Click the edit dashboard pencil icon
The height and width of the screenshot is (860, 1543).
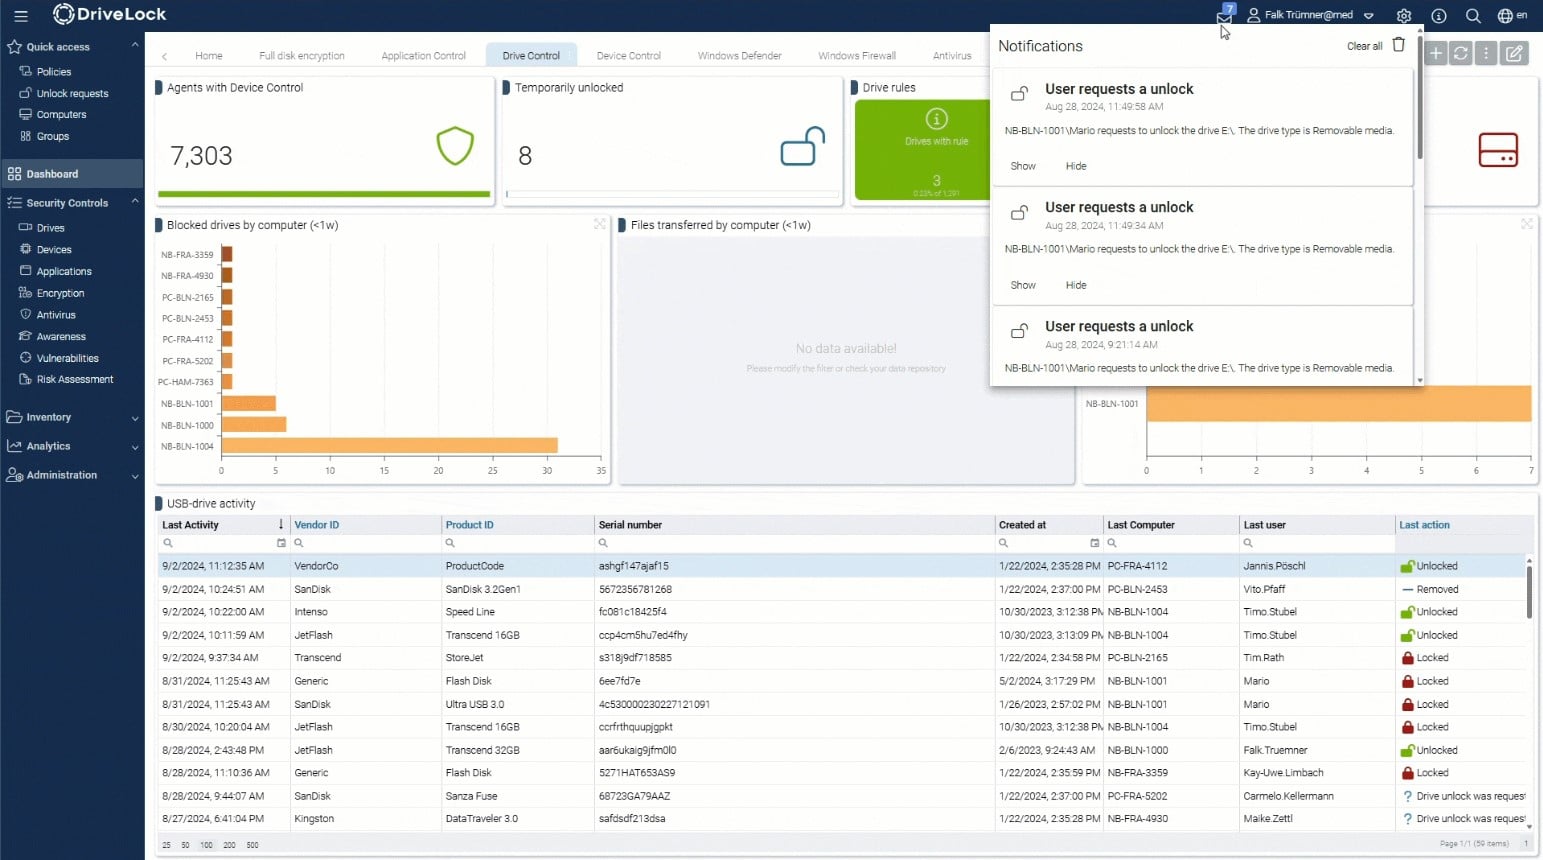(1515, 53)
